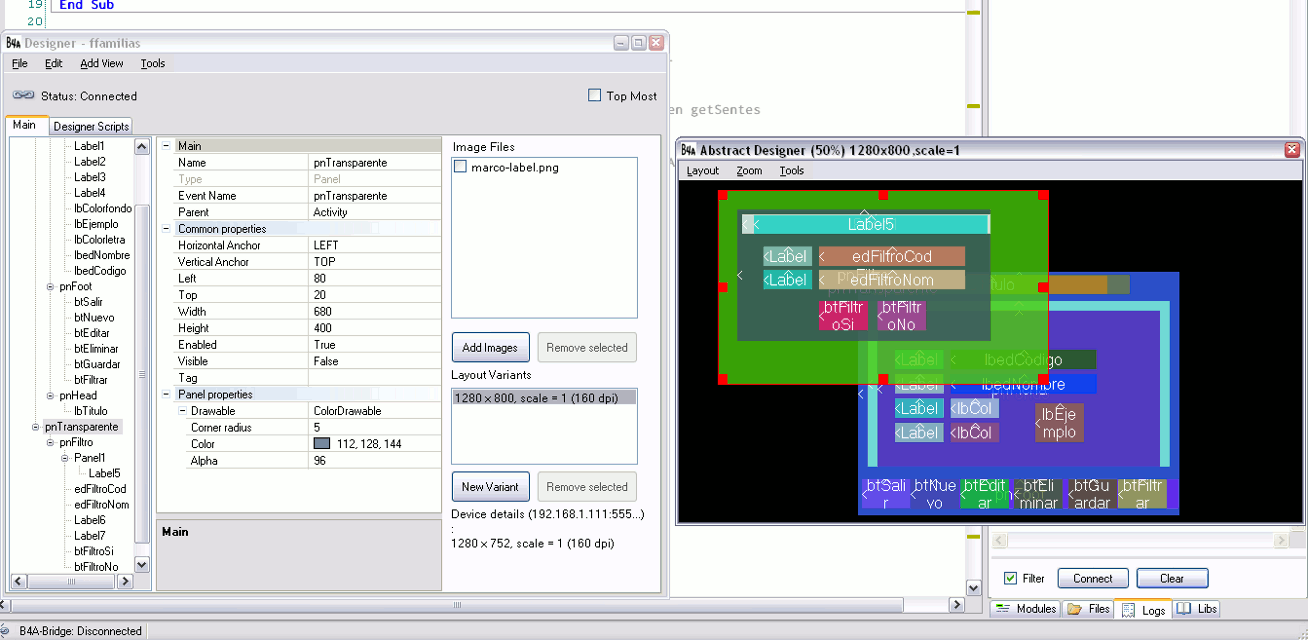Select the 1280 x 800 layout variant
The image size is (1308, 640).
(x=545, y=398)
